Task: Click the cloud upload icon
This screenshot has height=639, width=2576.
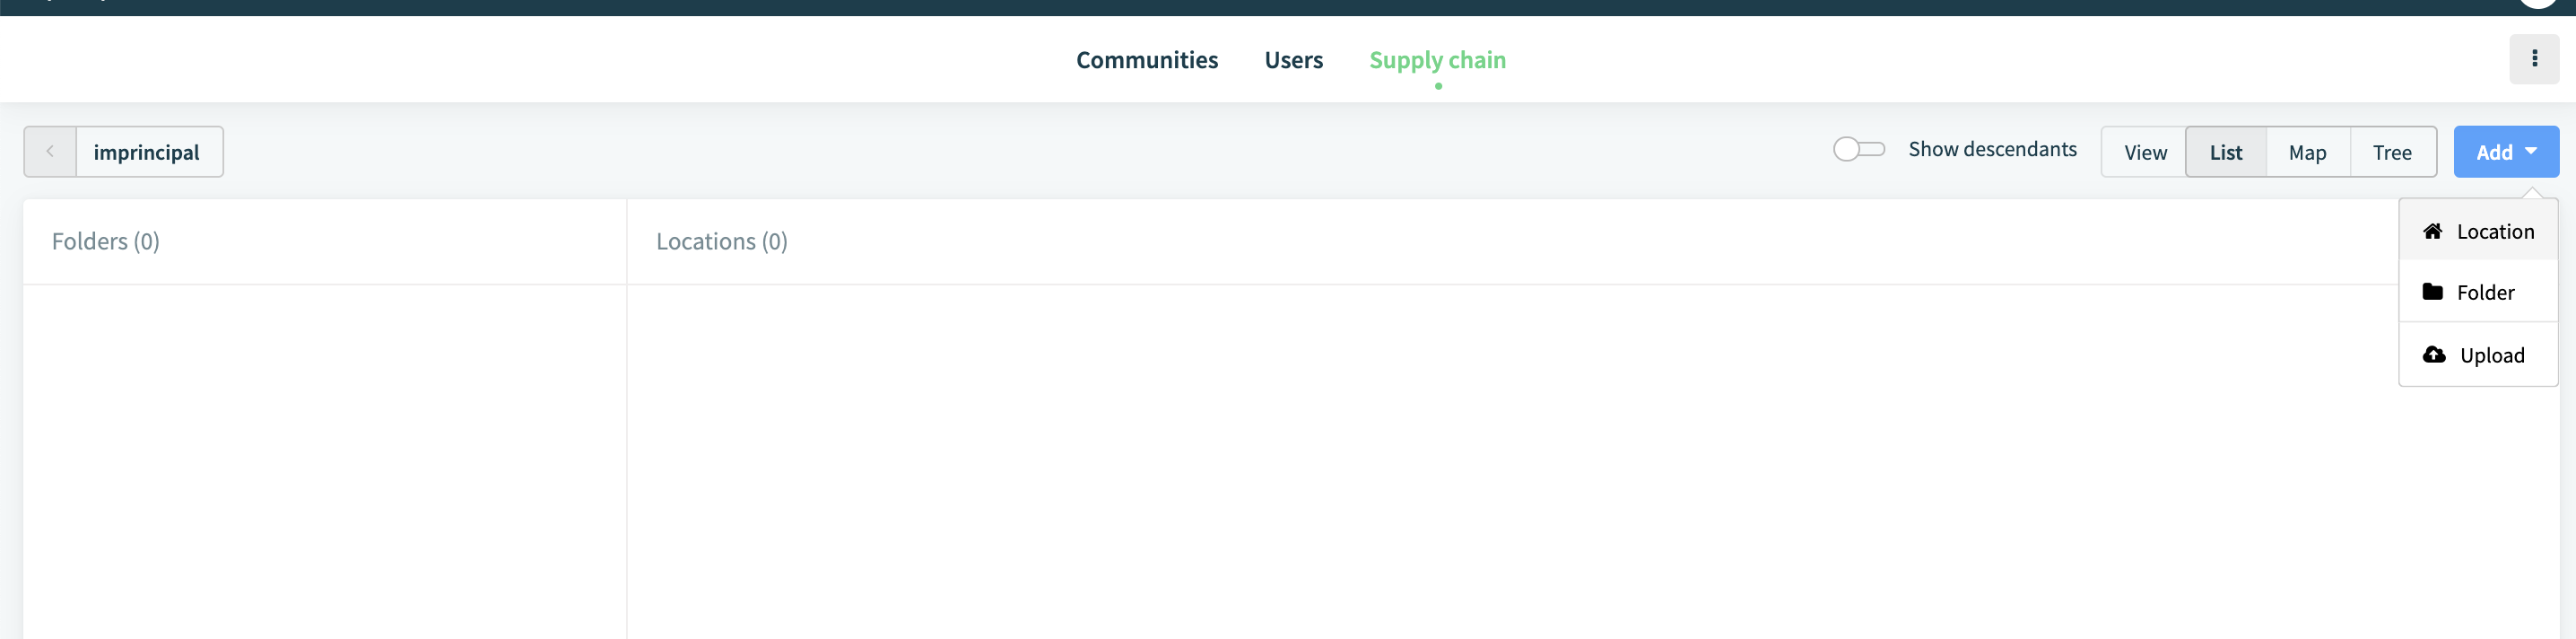Action: (x=2434, y=355)
